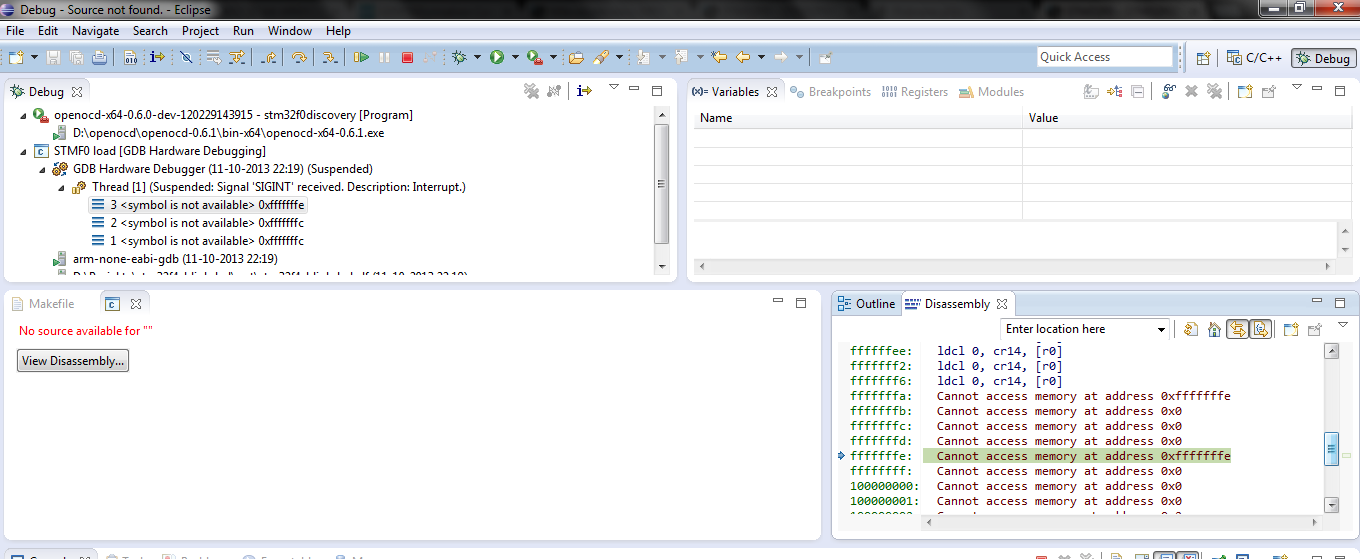Image resolution: width=1360 pixels, height=559 pixels.
Task: Click the Print icon in the main toolbar
Action: click(x=100, y=57)
